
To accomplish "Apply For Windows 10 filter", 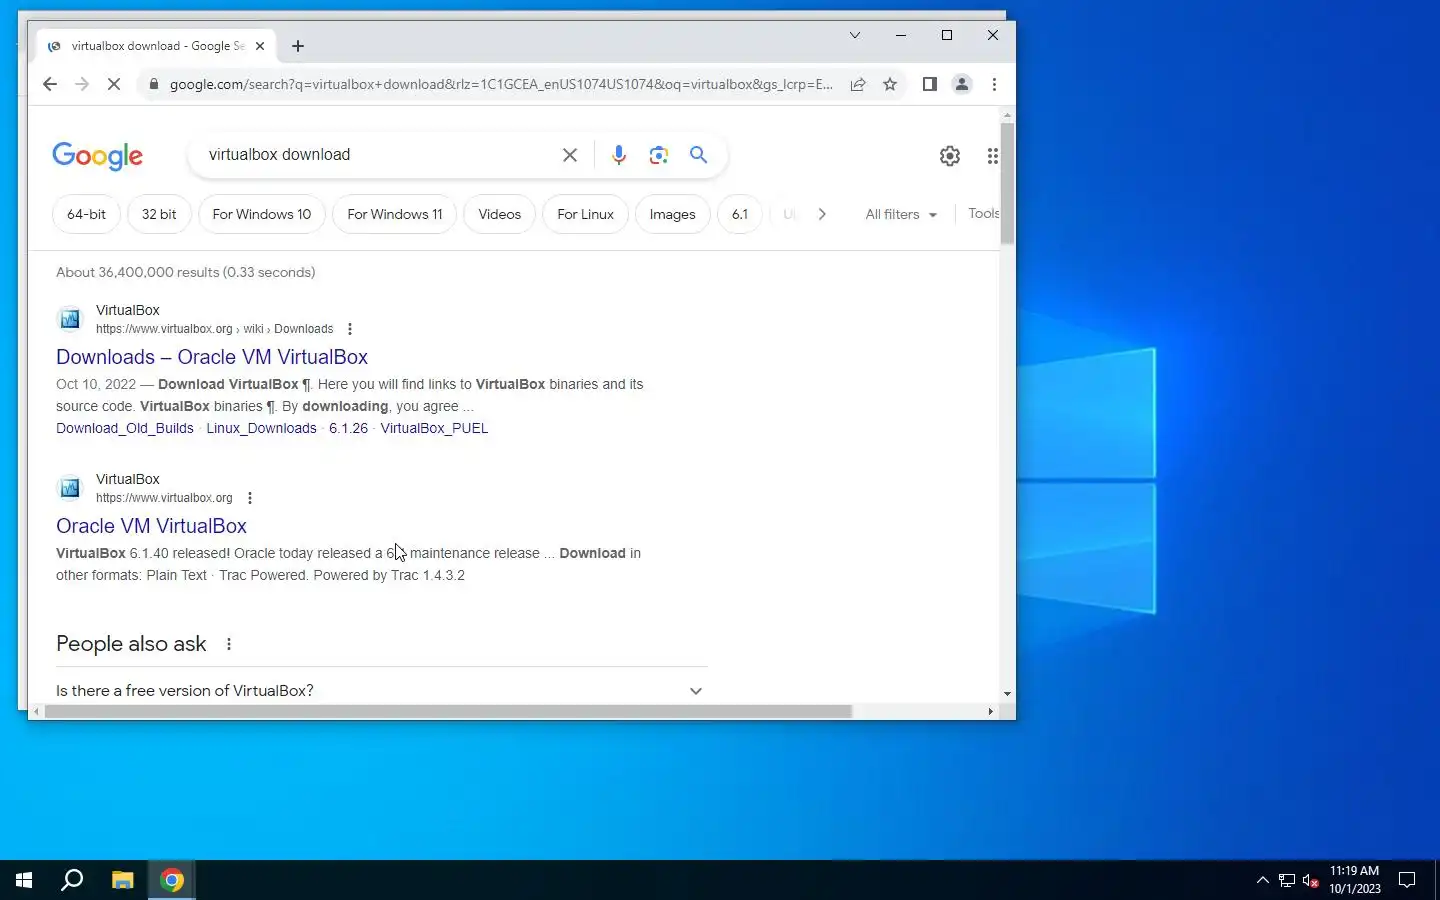I will click(x=262, y=214).
